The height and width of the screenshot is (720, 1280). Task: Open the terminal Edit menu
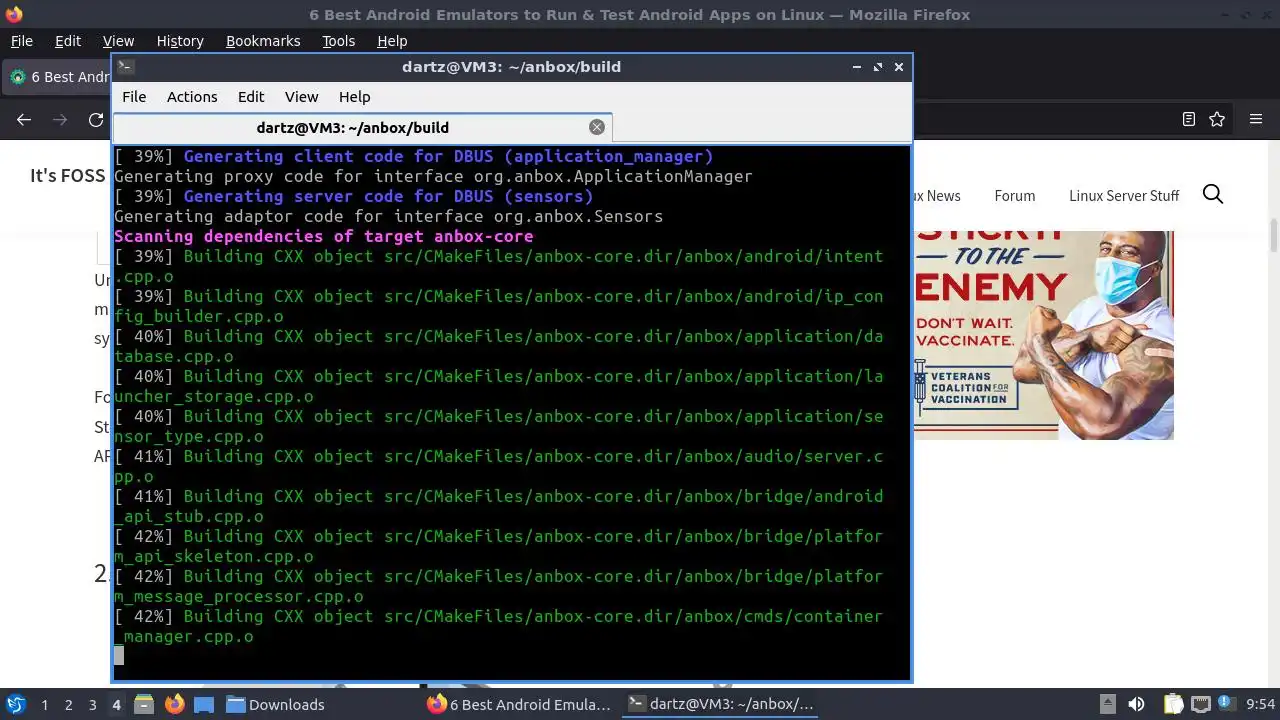(x=251, y=97)
